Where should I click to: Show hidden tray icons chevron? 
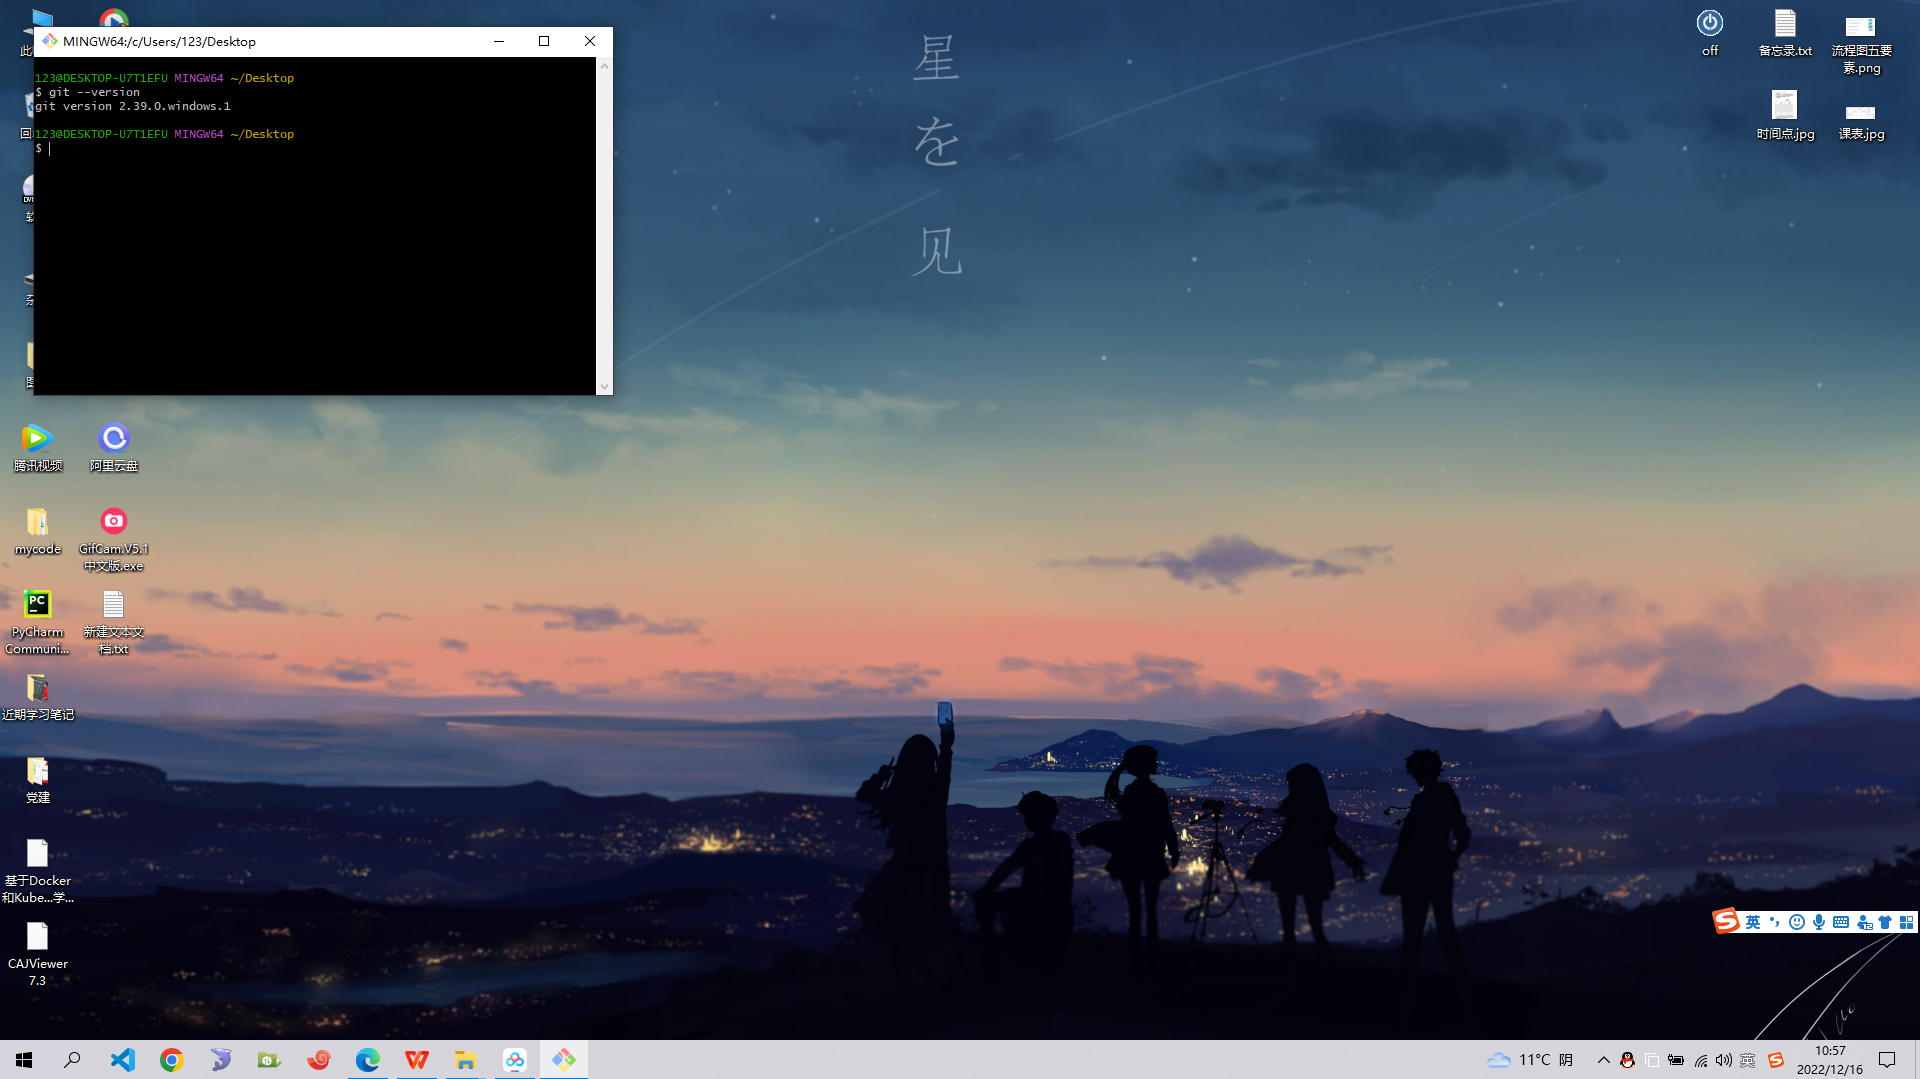pyautogui.click(x=1603, y=1060)
